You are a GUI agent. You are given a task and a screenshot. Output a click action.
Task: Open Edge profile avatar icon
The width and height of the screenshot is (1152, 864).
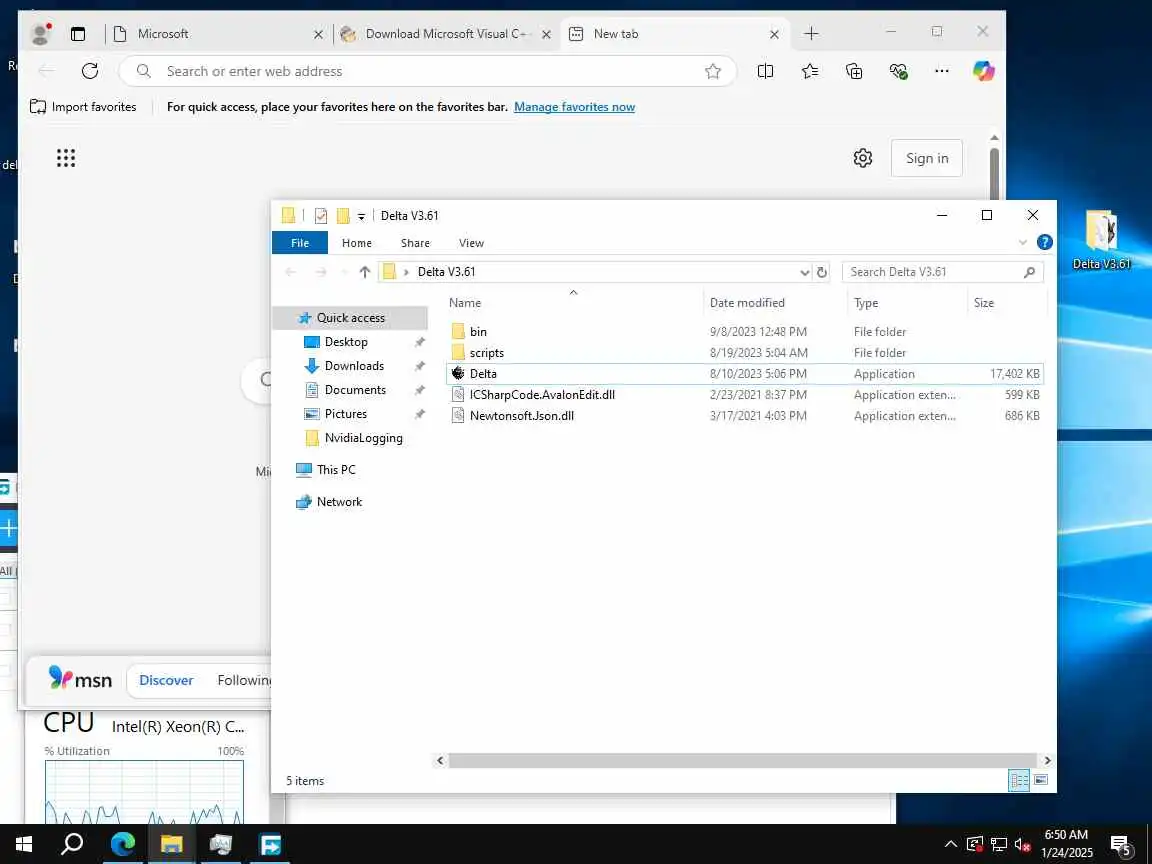41,33
